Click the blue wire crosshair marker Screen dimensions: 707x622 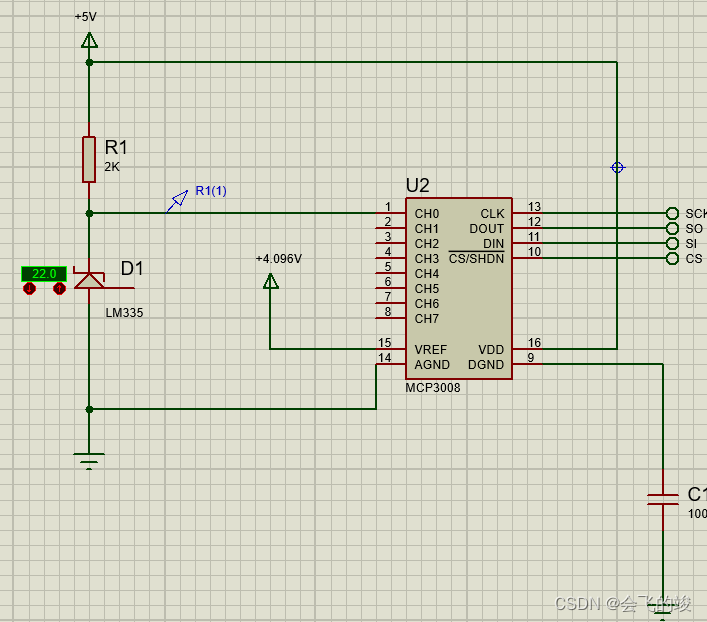tap(617, 168)
